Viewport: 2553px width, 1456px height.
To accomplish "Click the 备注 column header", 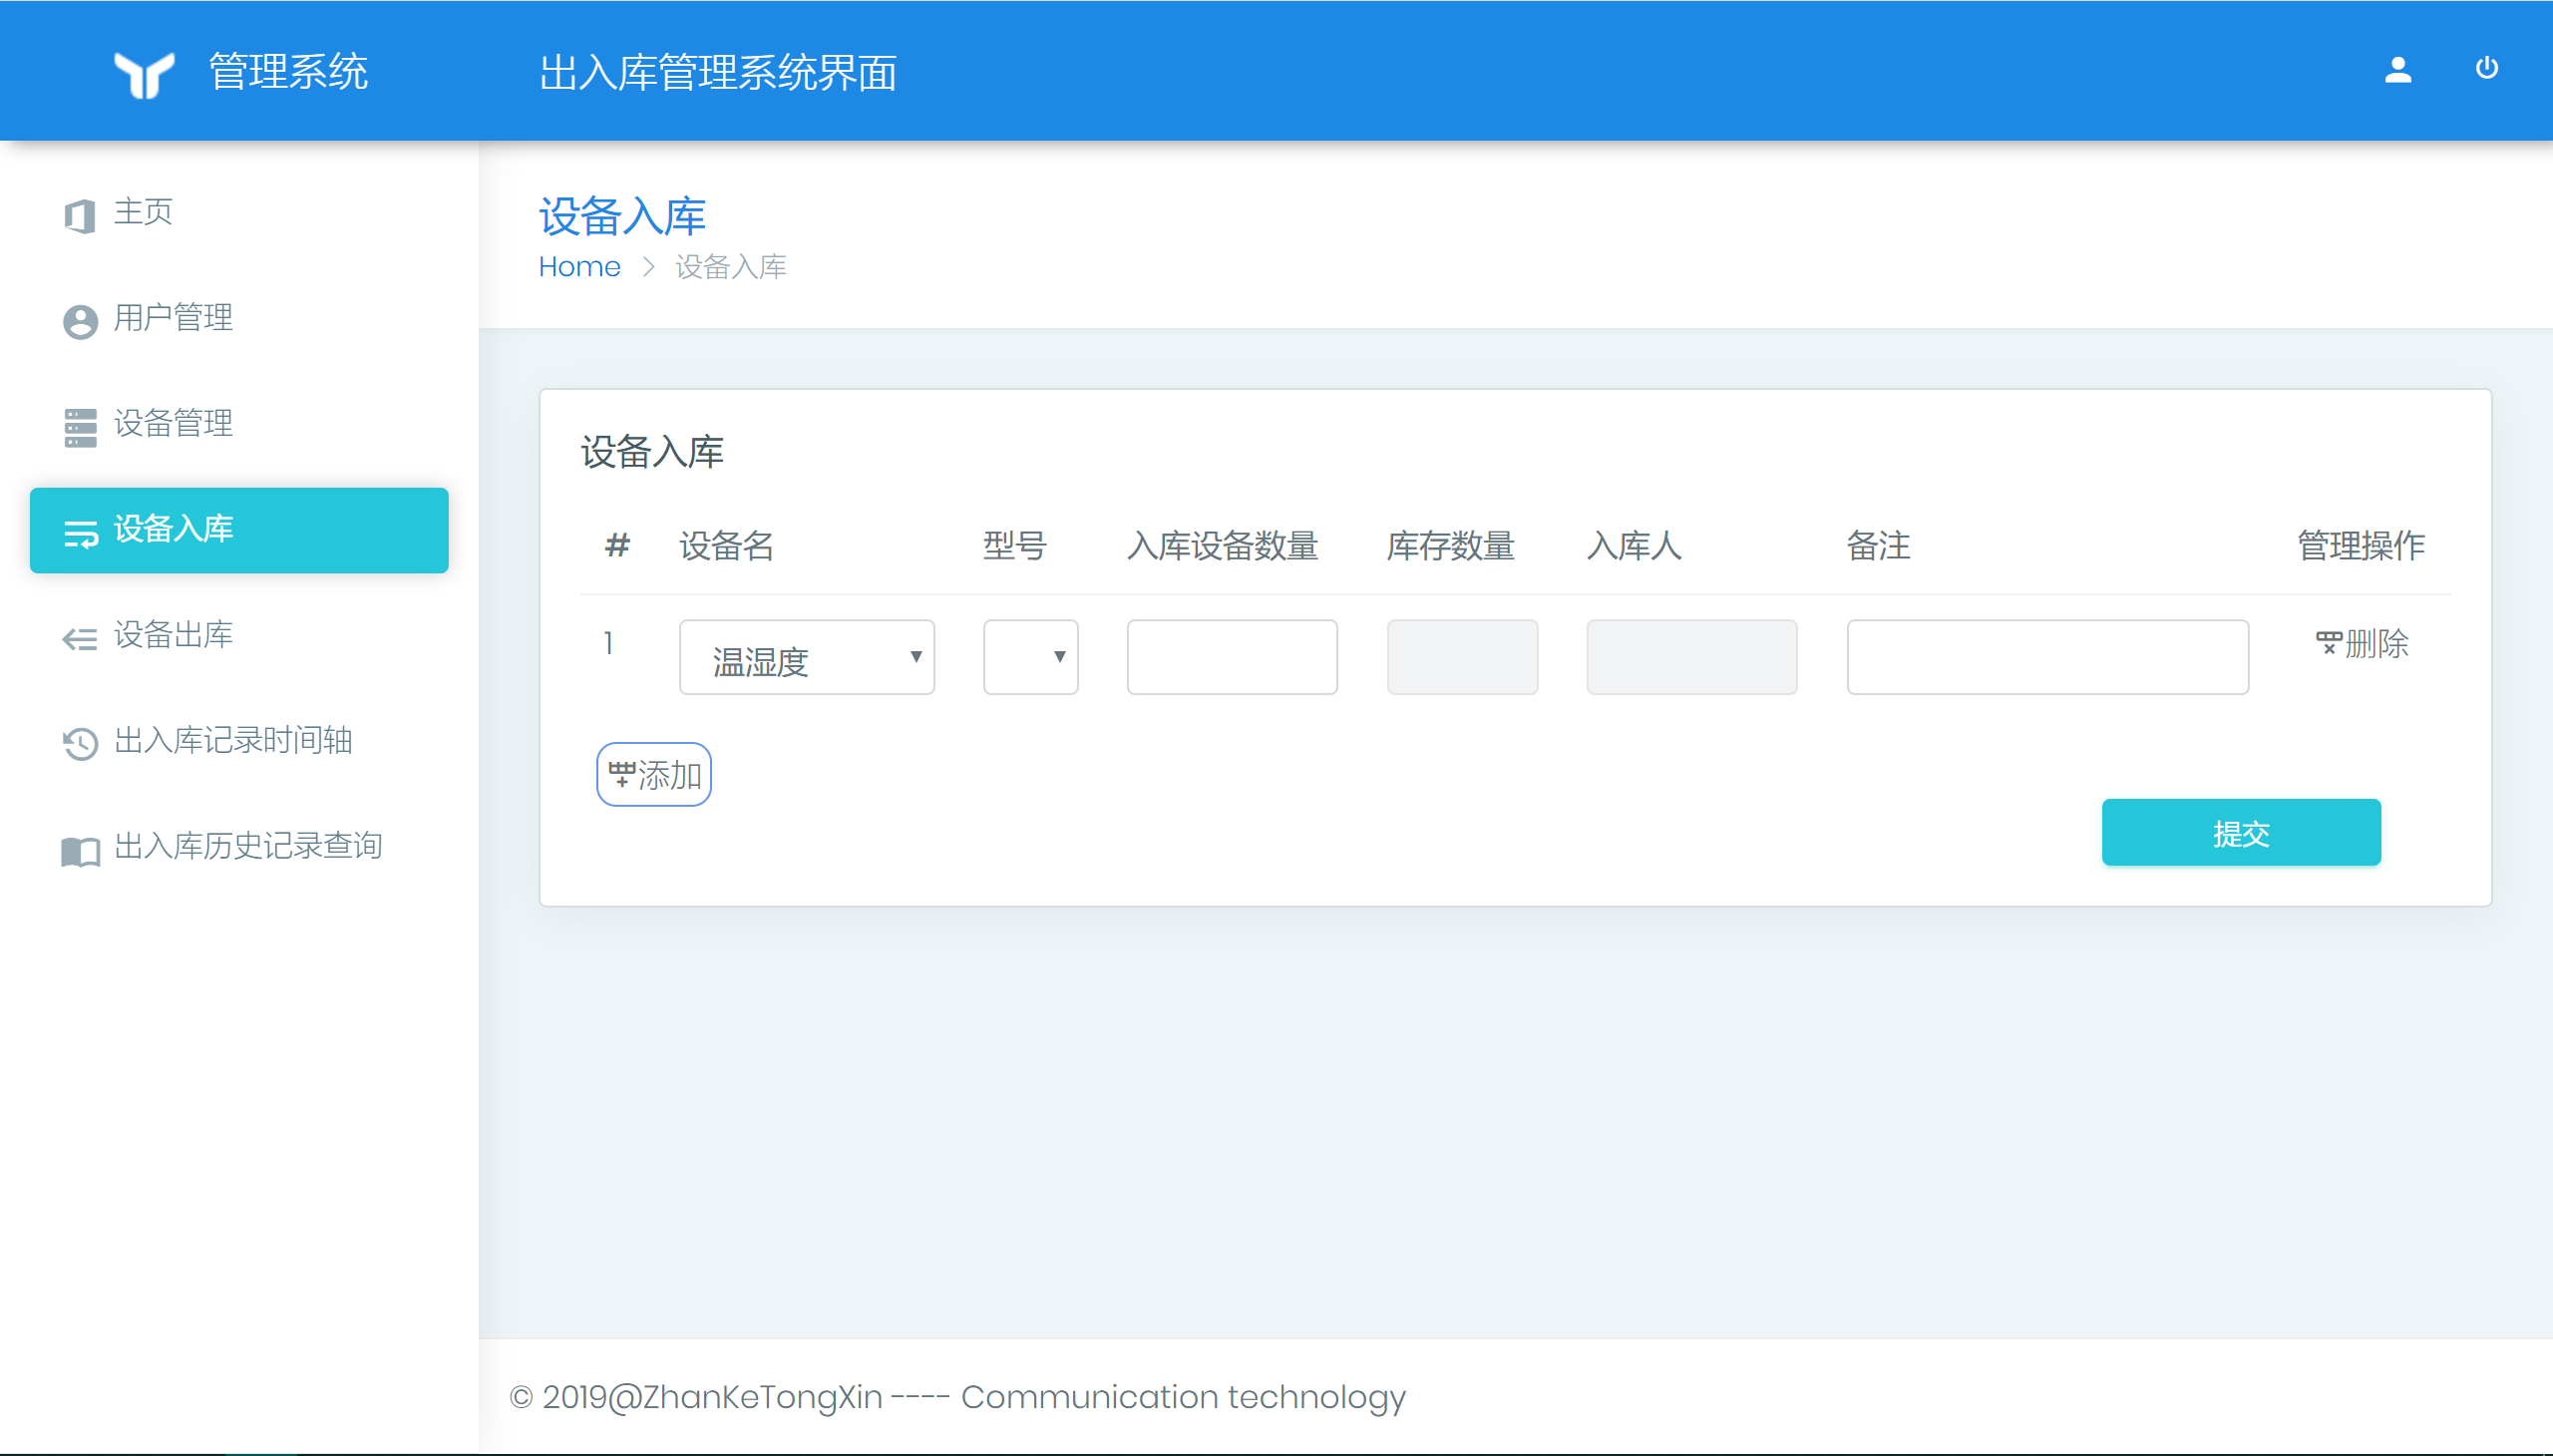I will (x=1879, y=546).
